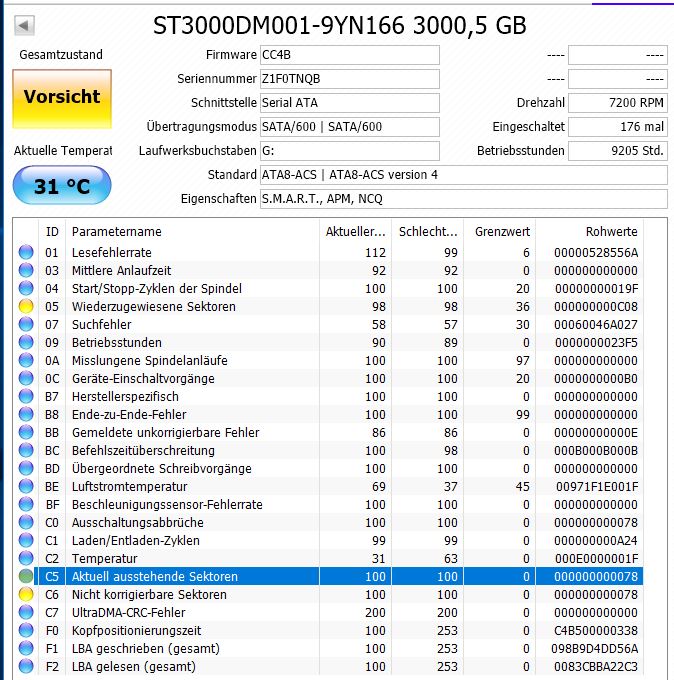The height and width of the screenshot is (680, 674).
Task: Click the Eigenschaften field S.M.A.R.T., APM, NCQ
Action: 464,199
